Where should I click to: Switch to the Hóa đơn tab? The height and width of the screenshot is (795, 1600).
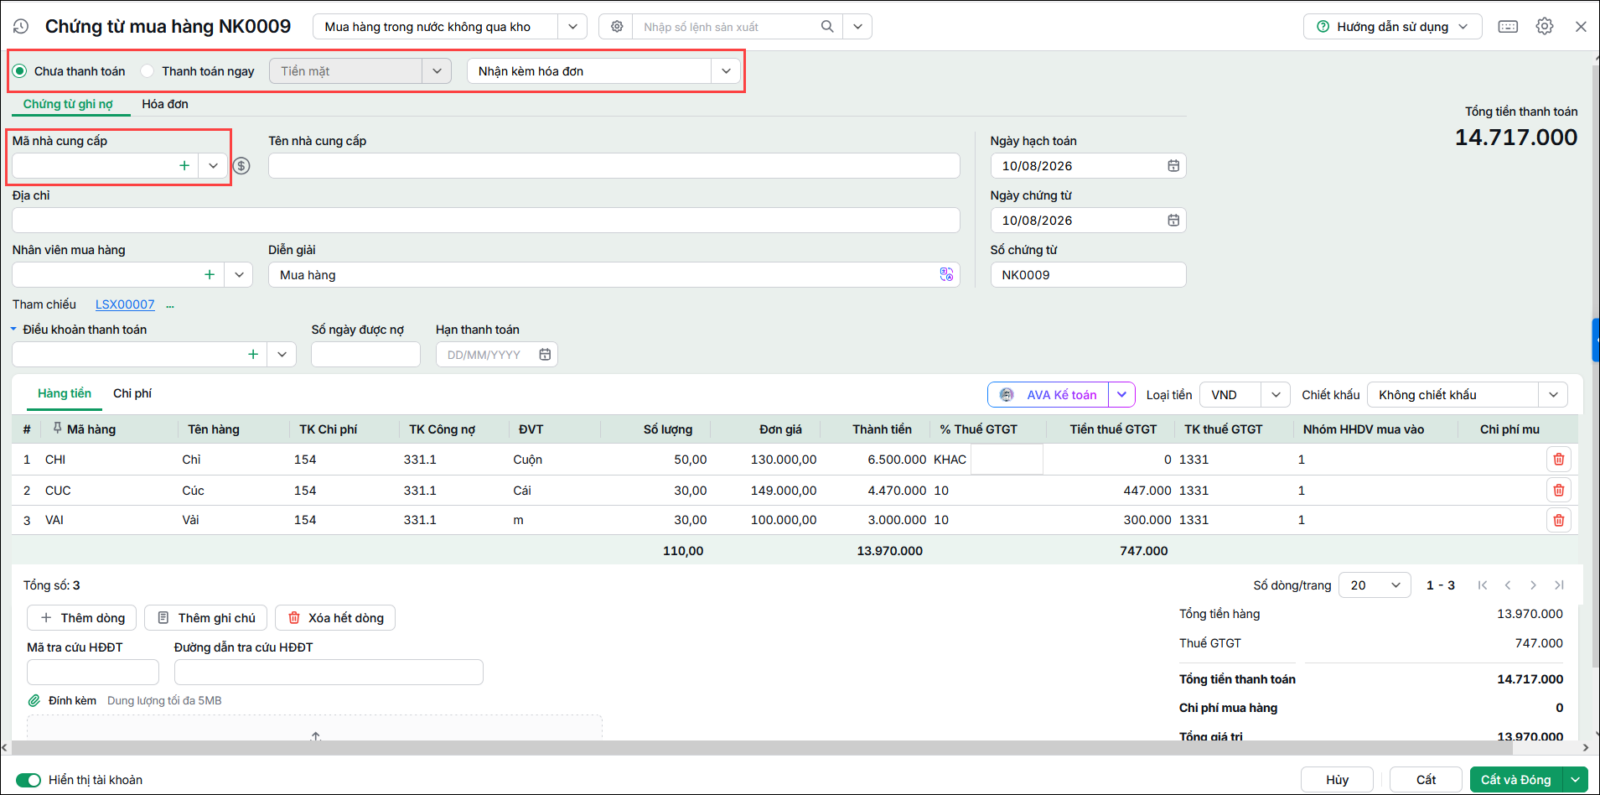[165, 104]
